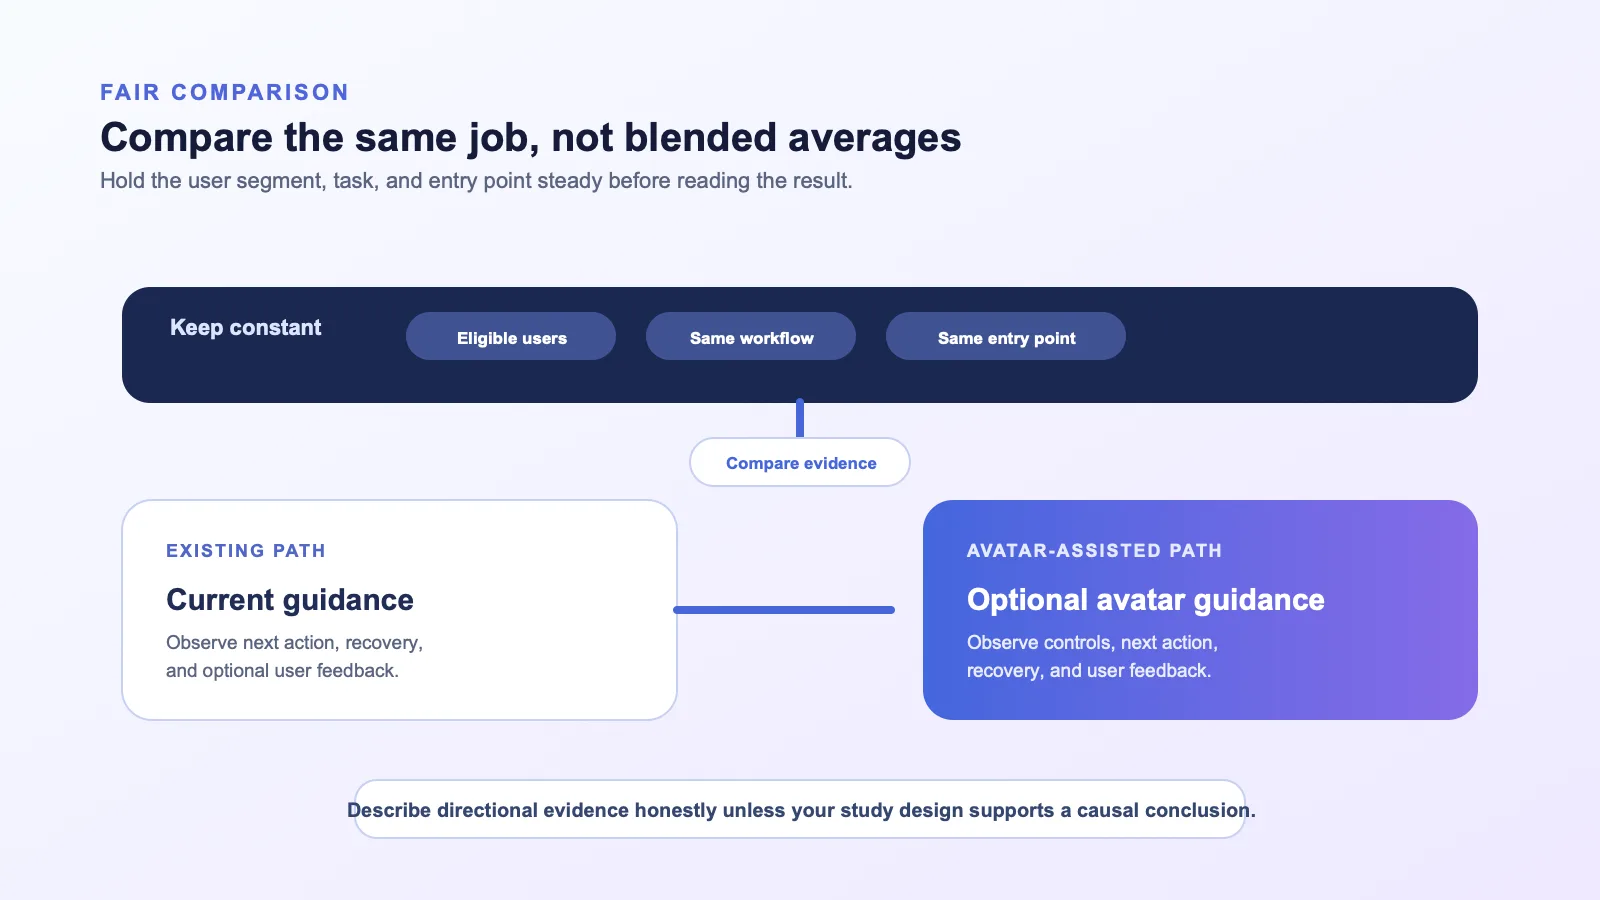1600x900 pixels.
Task: Click the 'Eligible users' pill
Action: 511,336
